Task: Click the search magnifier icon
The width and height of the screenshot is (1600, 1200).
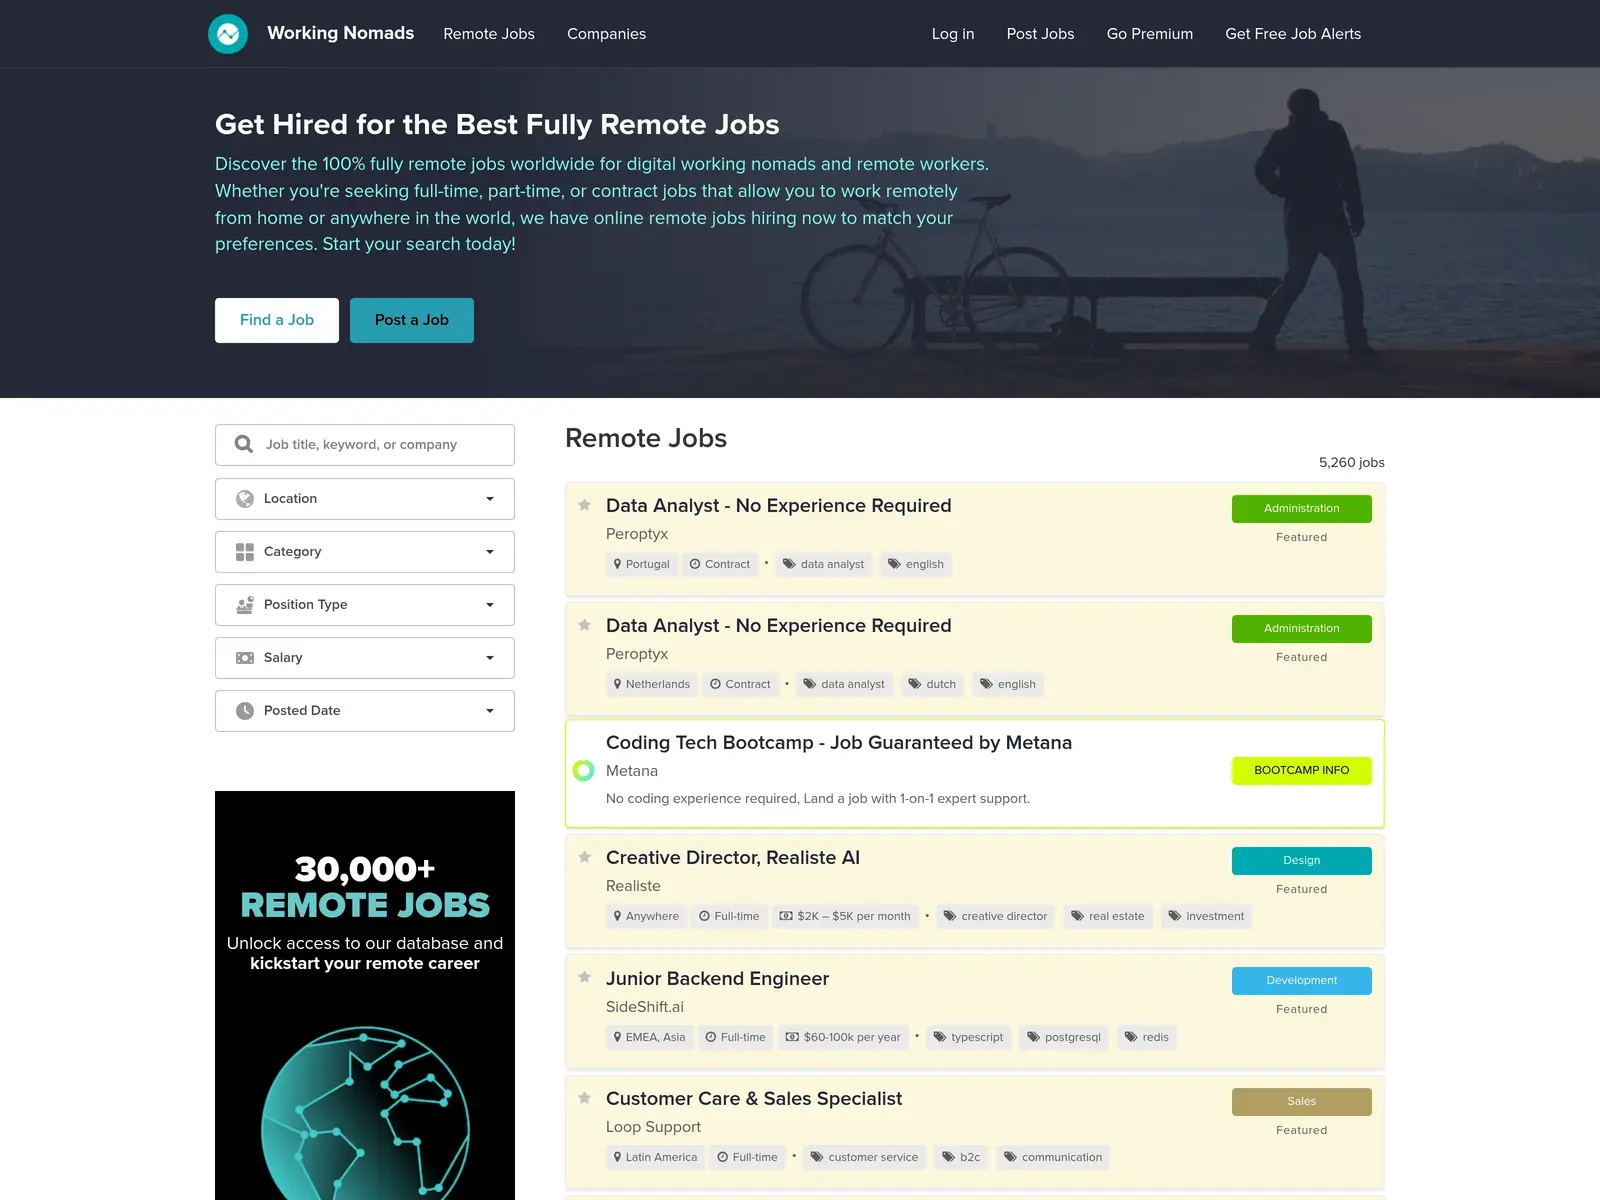Action: pyautogui.click(x=244, y=444)
